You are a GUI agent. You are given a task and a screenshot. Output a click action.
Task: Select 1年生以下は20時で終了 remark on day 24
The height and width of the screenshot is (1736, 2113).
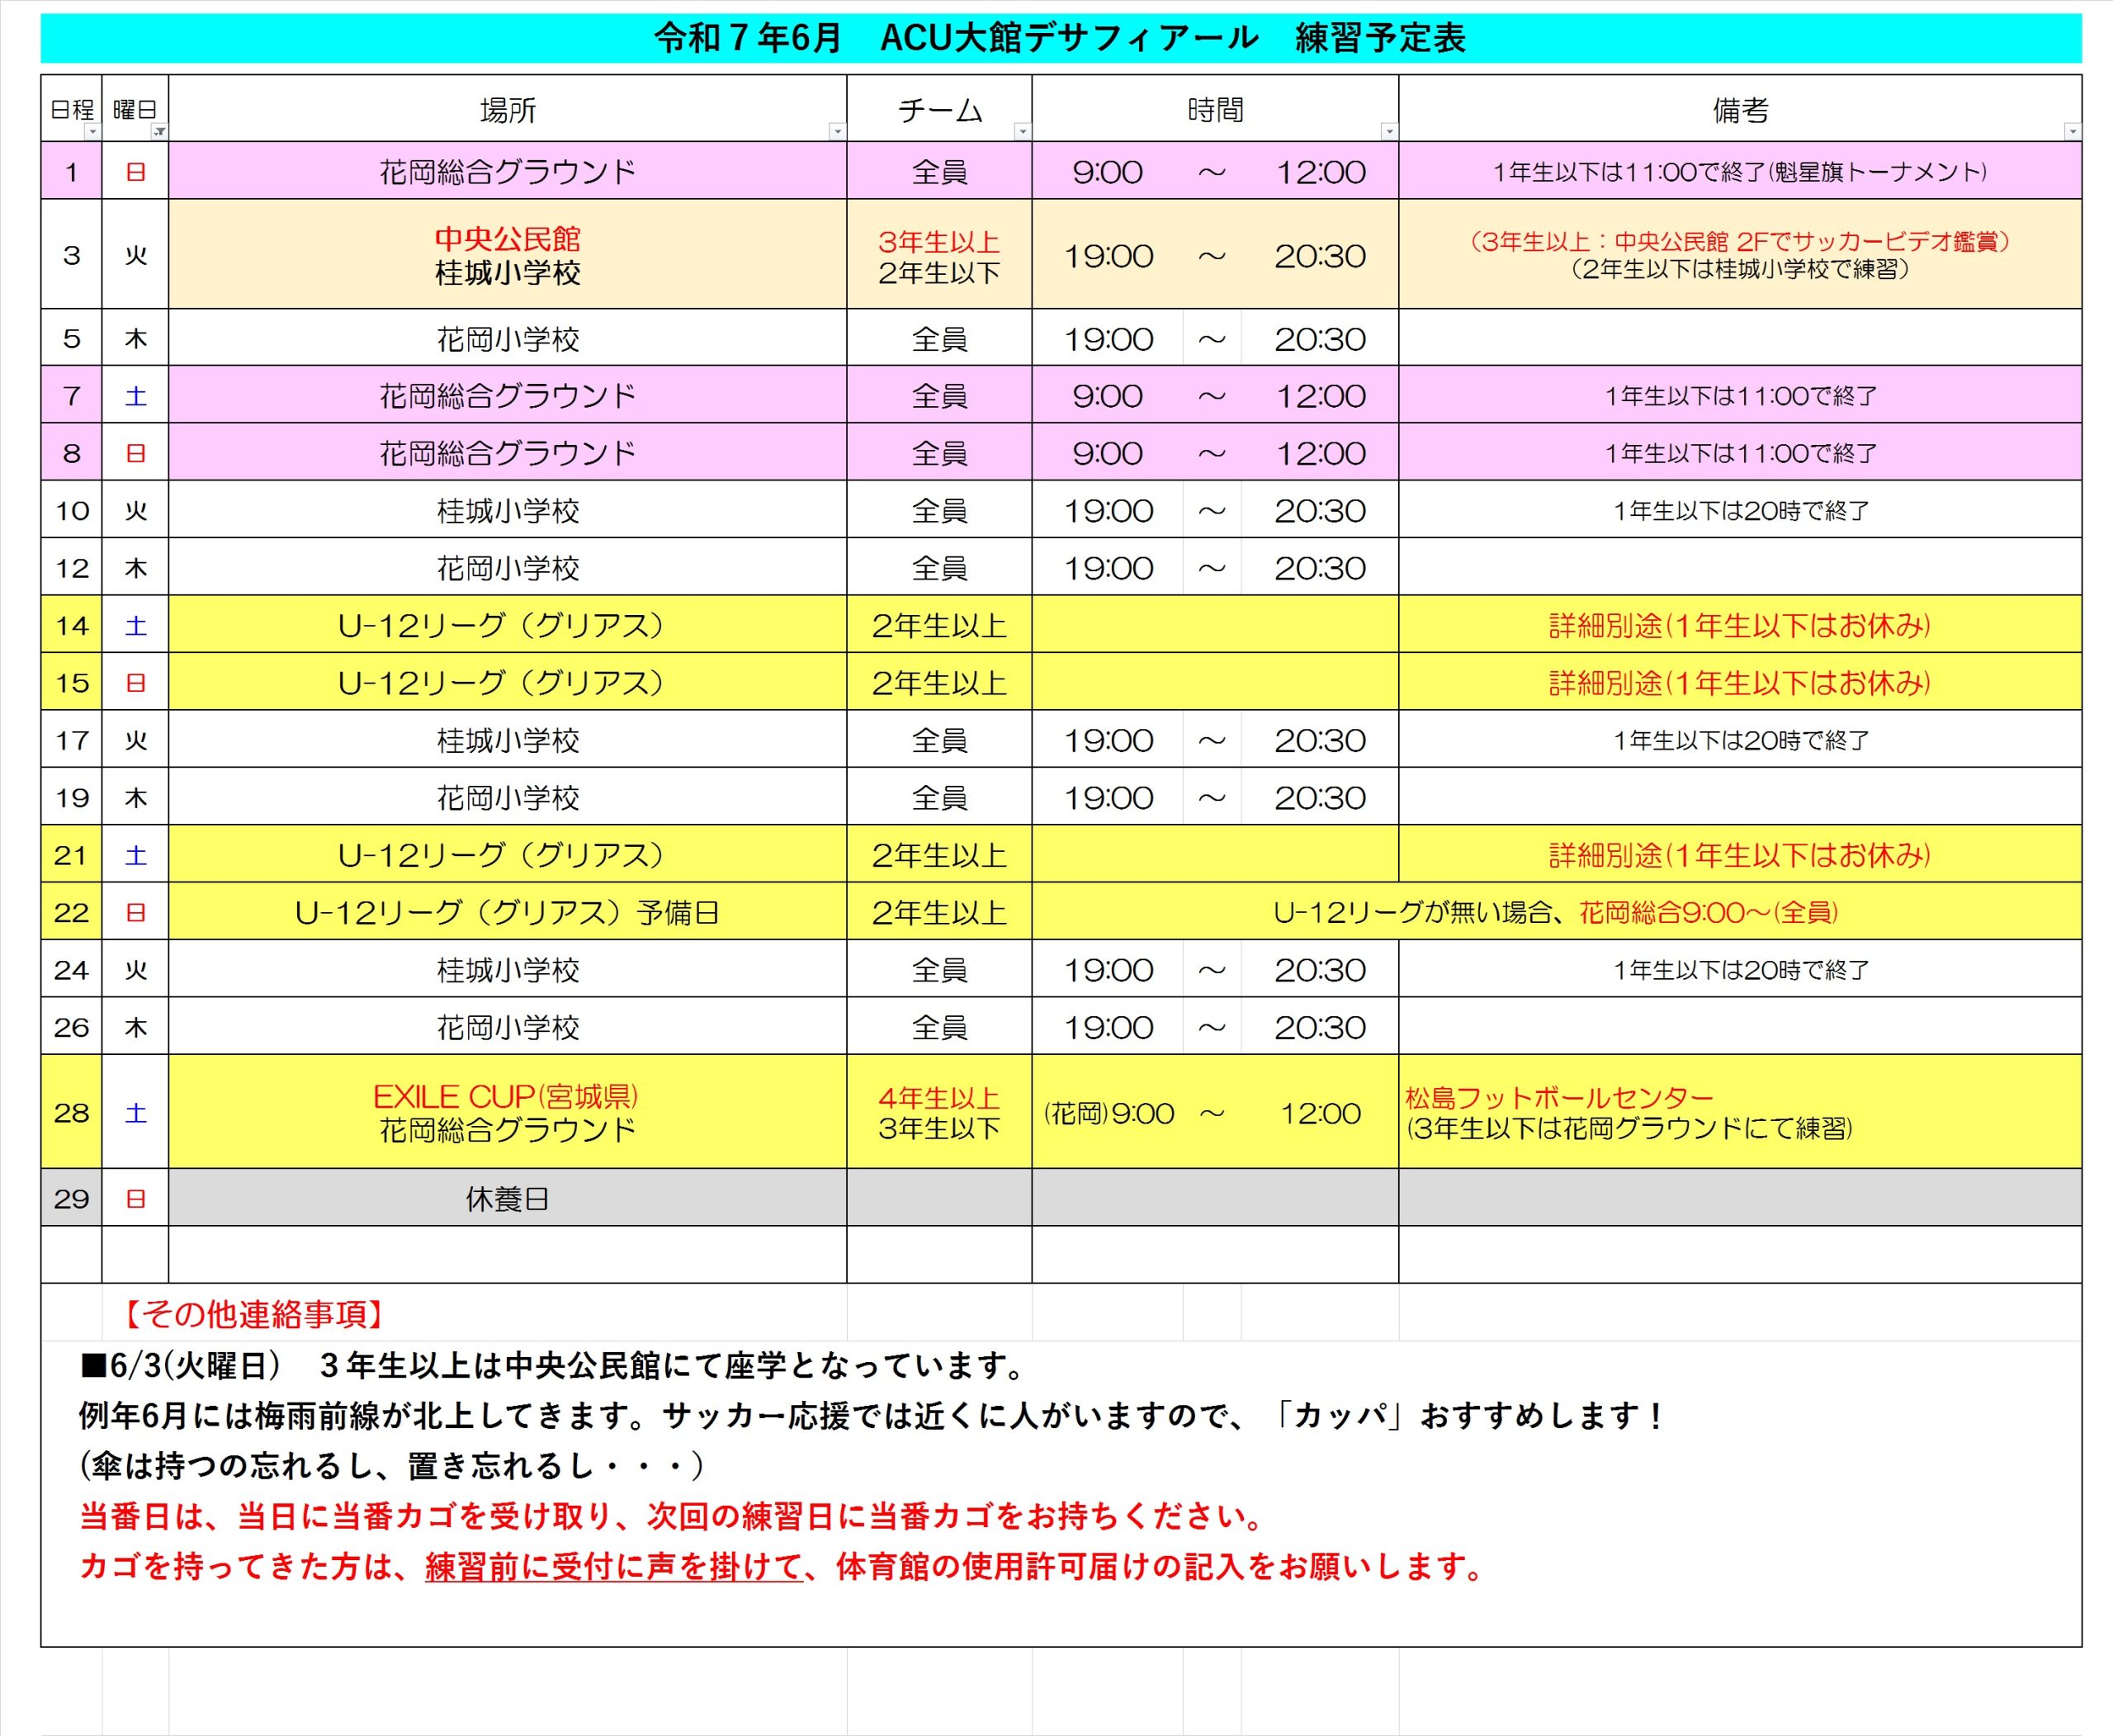coord(1741,970)
